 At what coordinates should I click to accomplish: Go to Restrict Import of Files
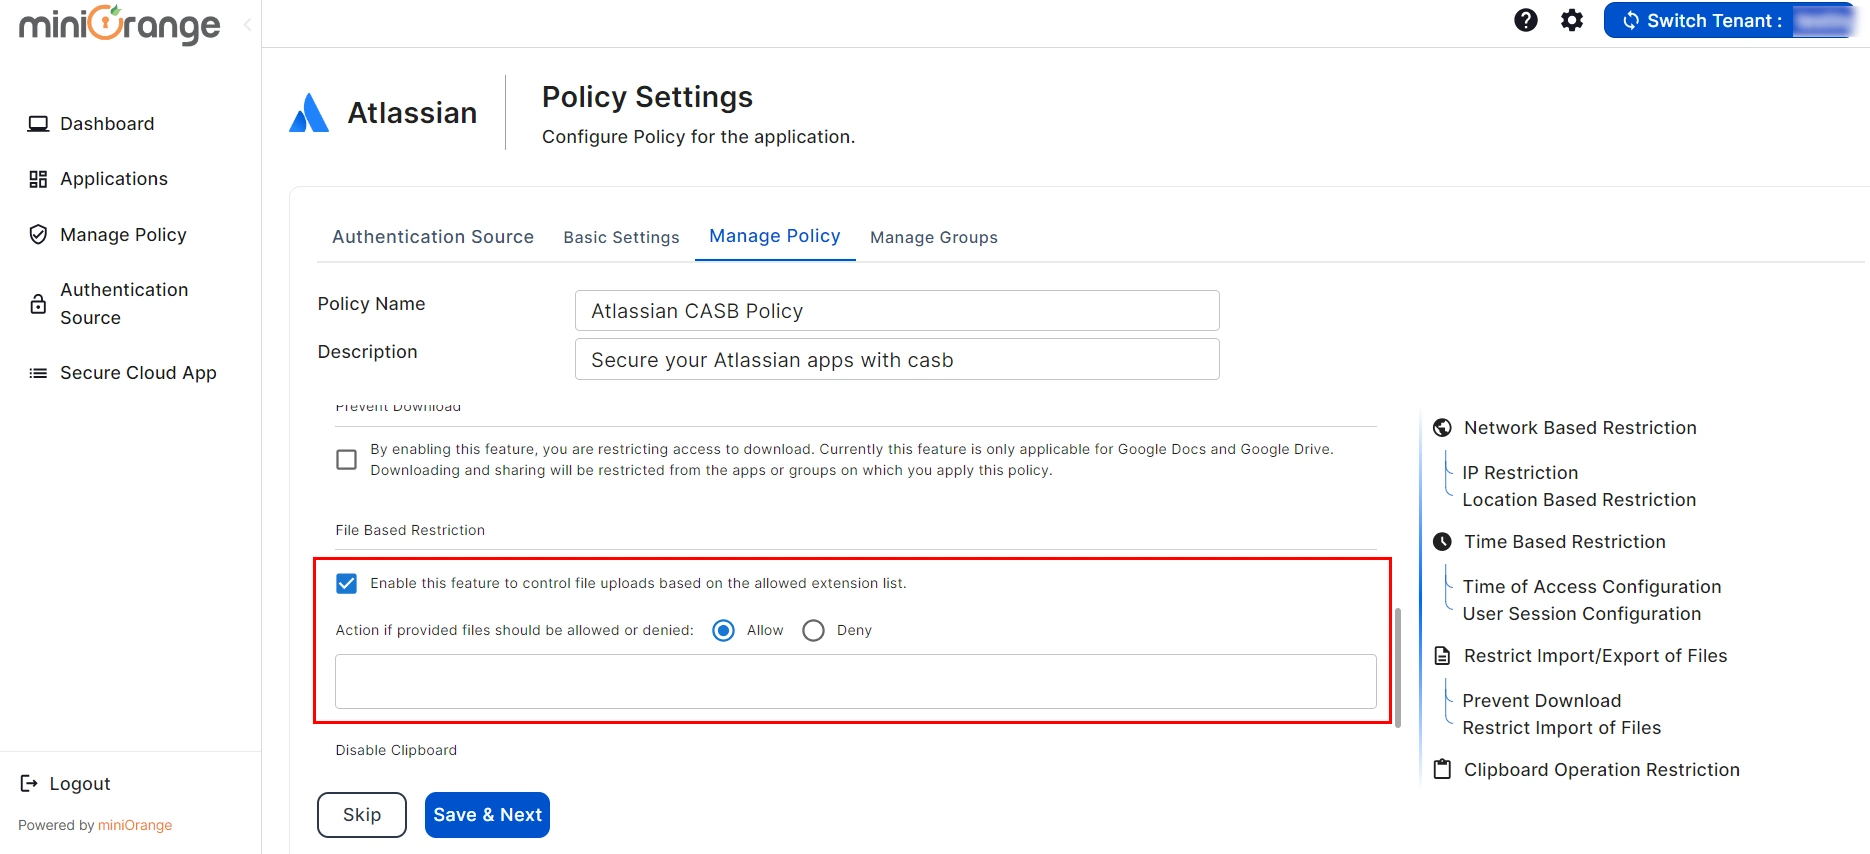pos(1561,728)
